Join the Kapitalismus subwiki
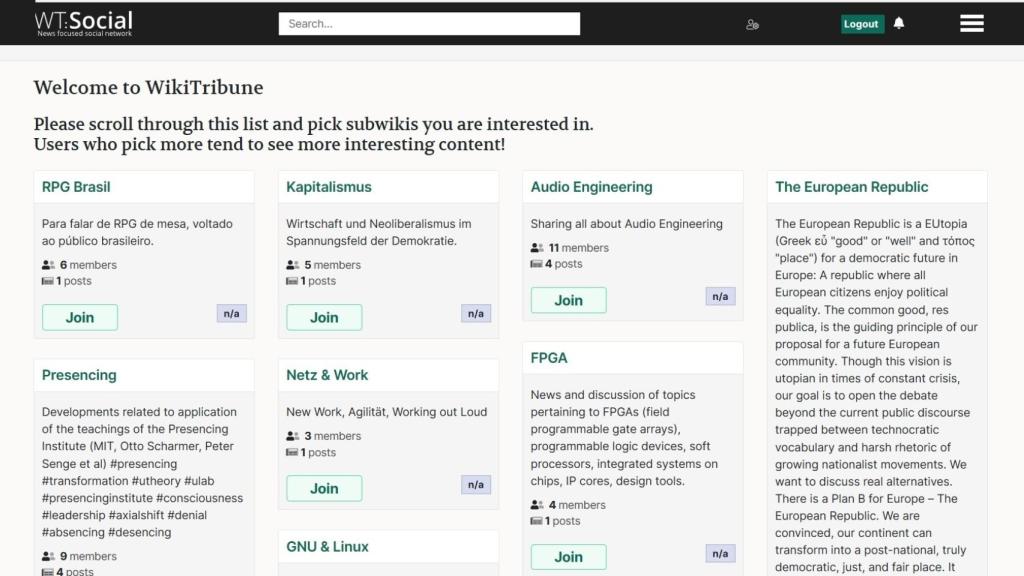1024x576 pixels. pyautogui.click(x=324, y=317)
